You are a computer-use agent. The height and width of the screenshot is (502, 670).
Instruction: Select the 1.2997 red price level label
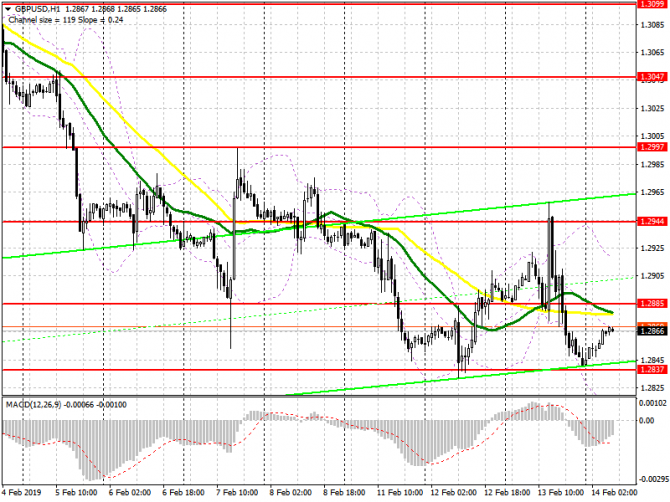click(x=652, y=147)
